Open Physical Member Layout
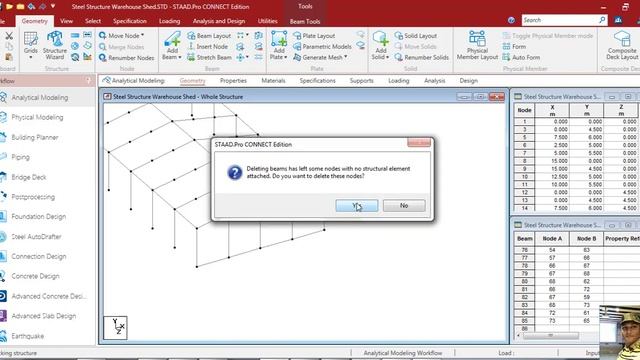This screenshot has width=640, height=360. [477, 45]
